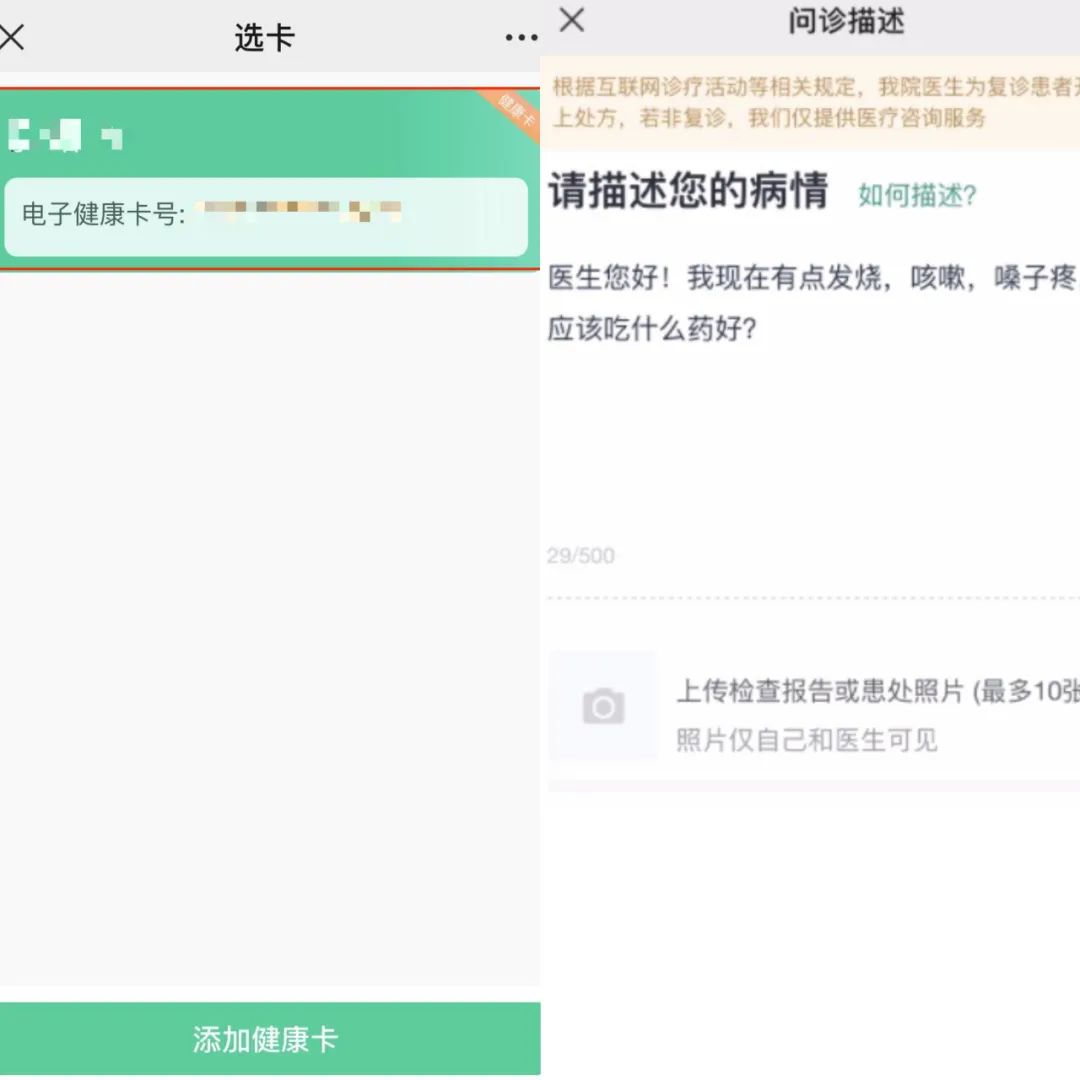Select the green health card's top area
Image resolution: width=1080 pixels, height=1080 pixels.
269,132
